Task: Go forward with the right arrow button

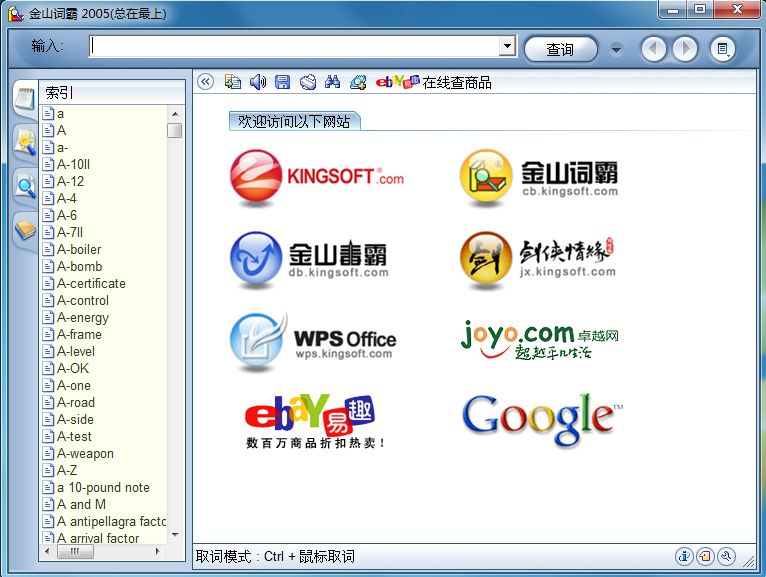Action: pyautogui.click(x=685, y=49)
